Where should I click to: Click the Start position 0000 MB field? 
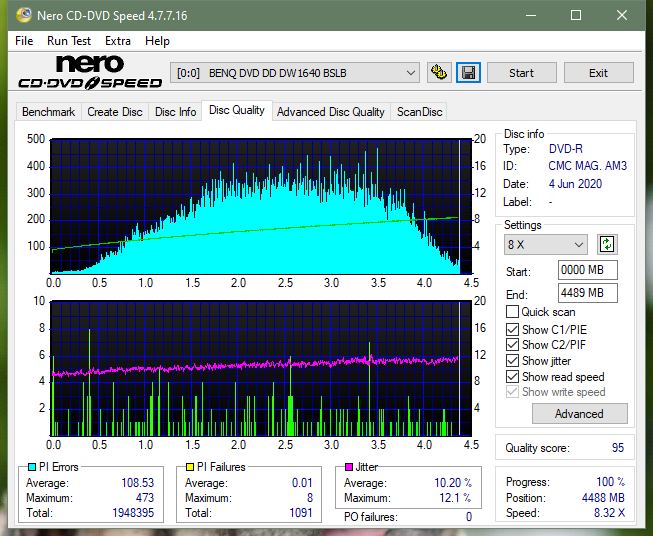click(587, 270)
